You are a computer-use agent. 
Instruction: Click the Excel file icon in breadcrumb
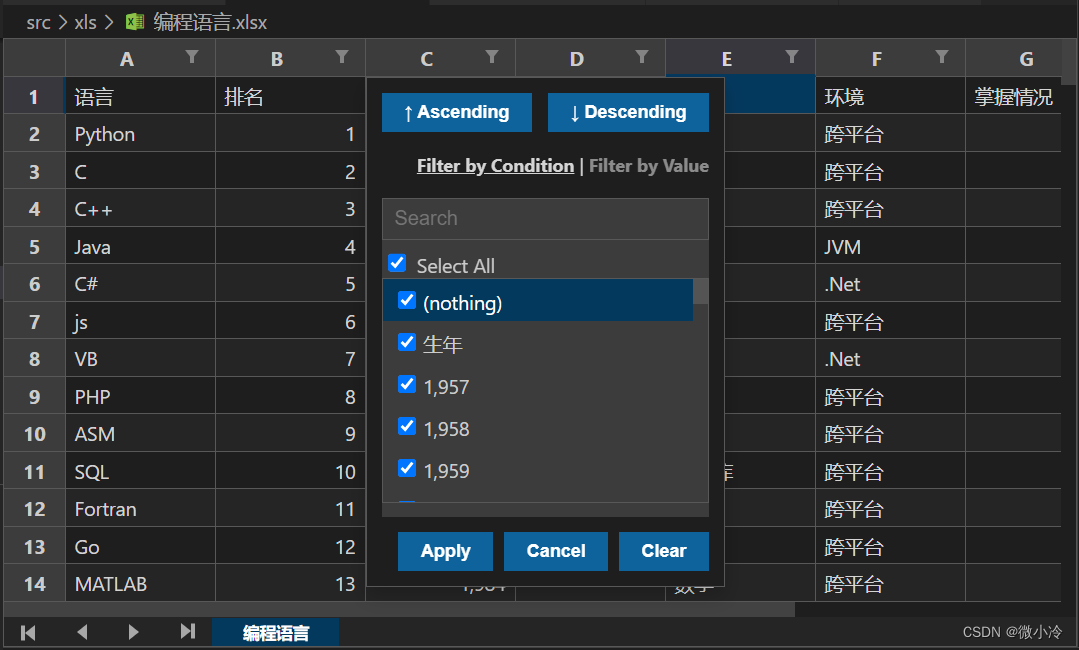click(135, 22)
